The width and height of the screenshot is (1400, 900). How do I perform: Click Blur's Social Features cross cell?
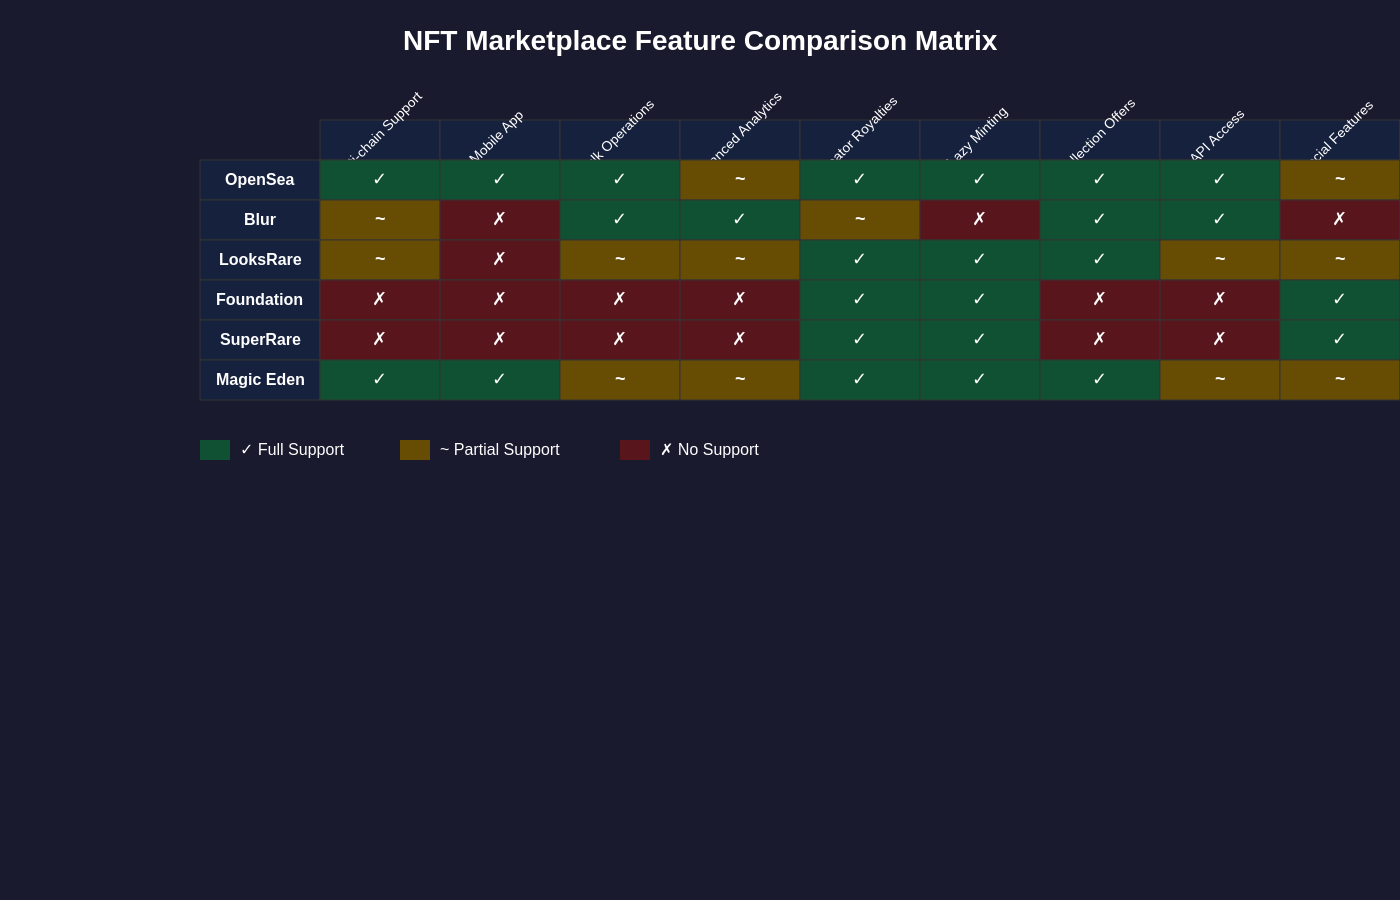pyautogui.click(x=1340, y=220)
